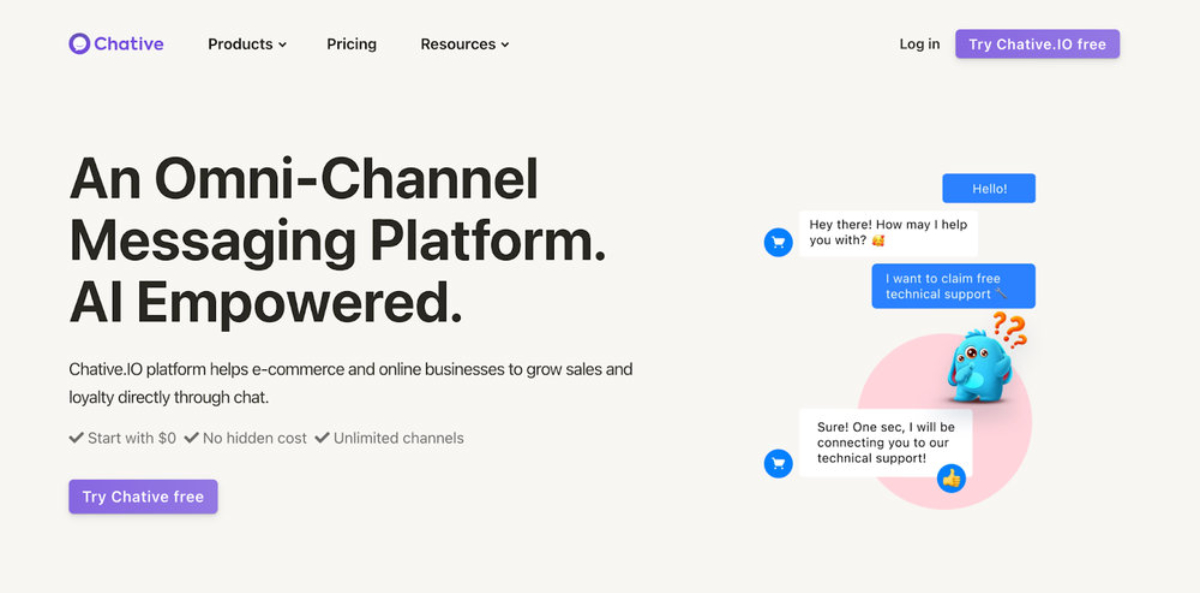Open the Products dropdown menu

(x=246, y=44)
